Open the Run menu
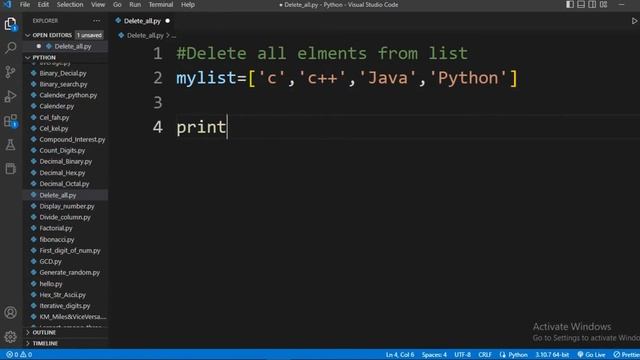Image resolution: width=640 pixels, height=360 pixels. coord(135,4)
